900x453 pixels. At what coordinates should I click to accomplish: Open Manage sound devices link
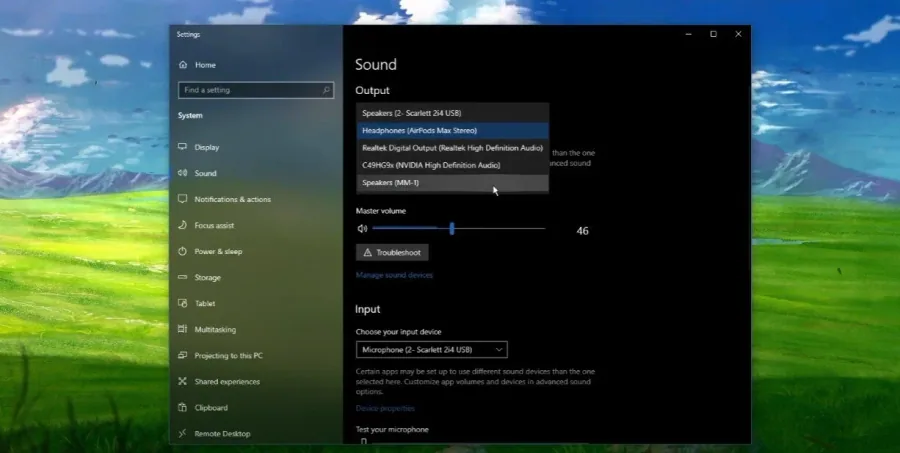pyautogui.click(x=394, y=275)
